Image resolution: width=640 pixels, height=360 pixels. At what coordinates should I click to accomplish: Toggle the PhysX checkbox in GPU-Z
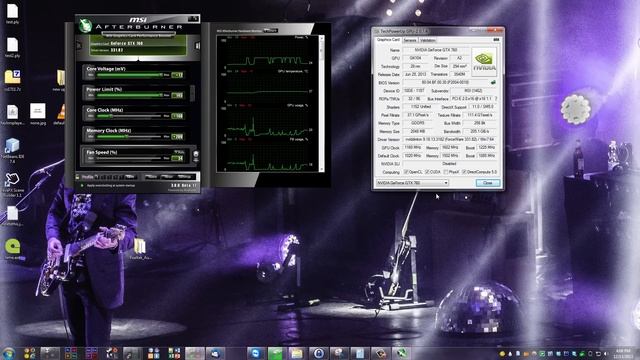coord(446,172)
